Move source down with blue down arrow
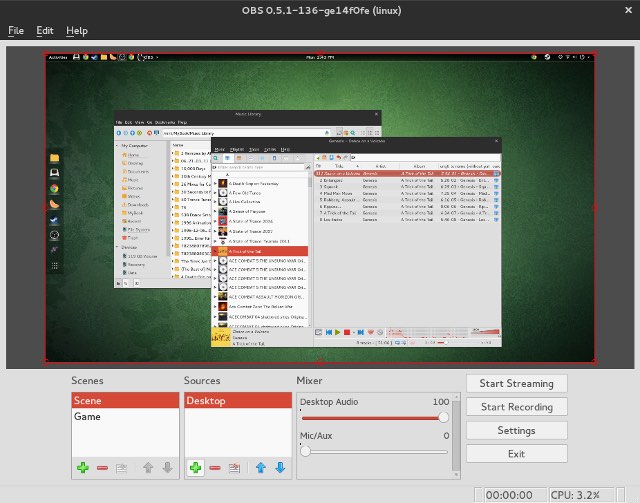Screen dimensions: 640x503 click(x=280, y=468)
